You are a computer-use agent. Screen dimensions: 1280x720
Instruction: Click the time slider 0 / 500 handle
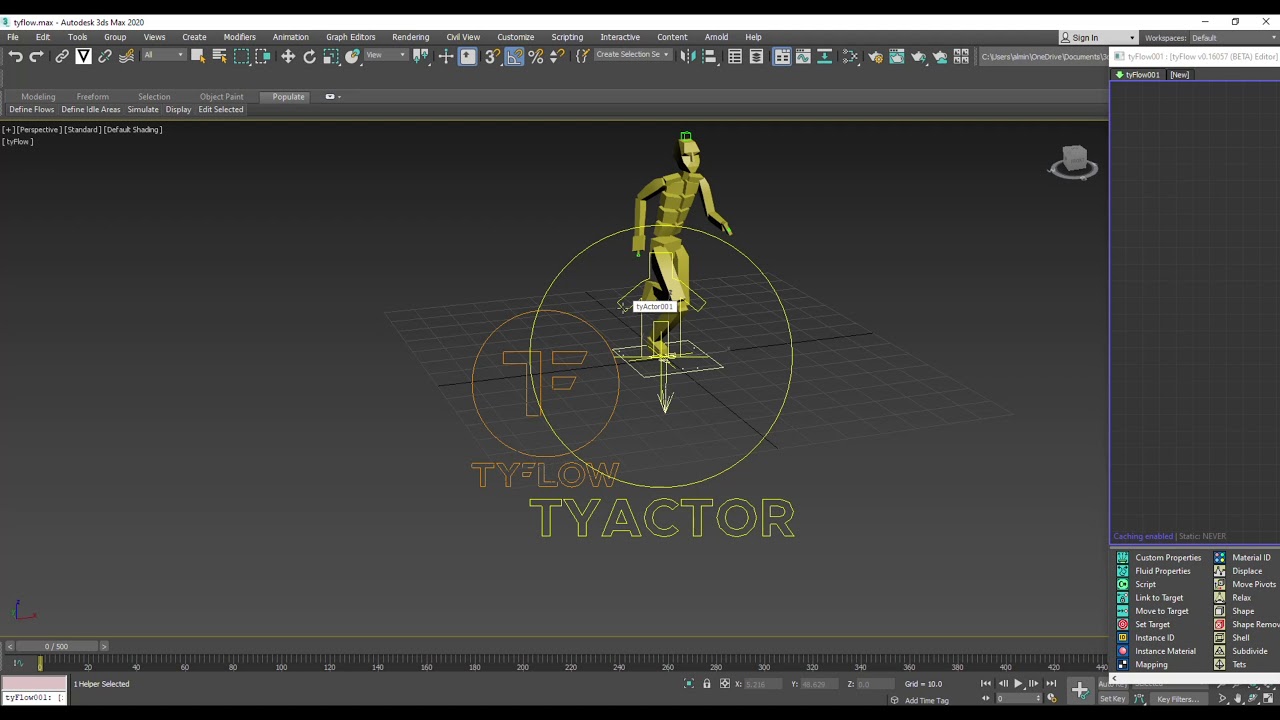(x=57, y=647)
